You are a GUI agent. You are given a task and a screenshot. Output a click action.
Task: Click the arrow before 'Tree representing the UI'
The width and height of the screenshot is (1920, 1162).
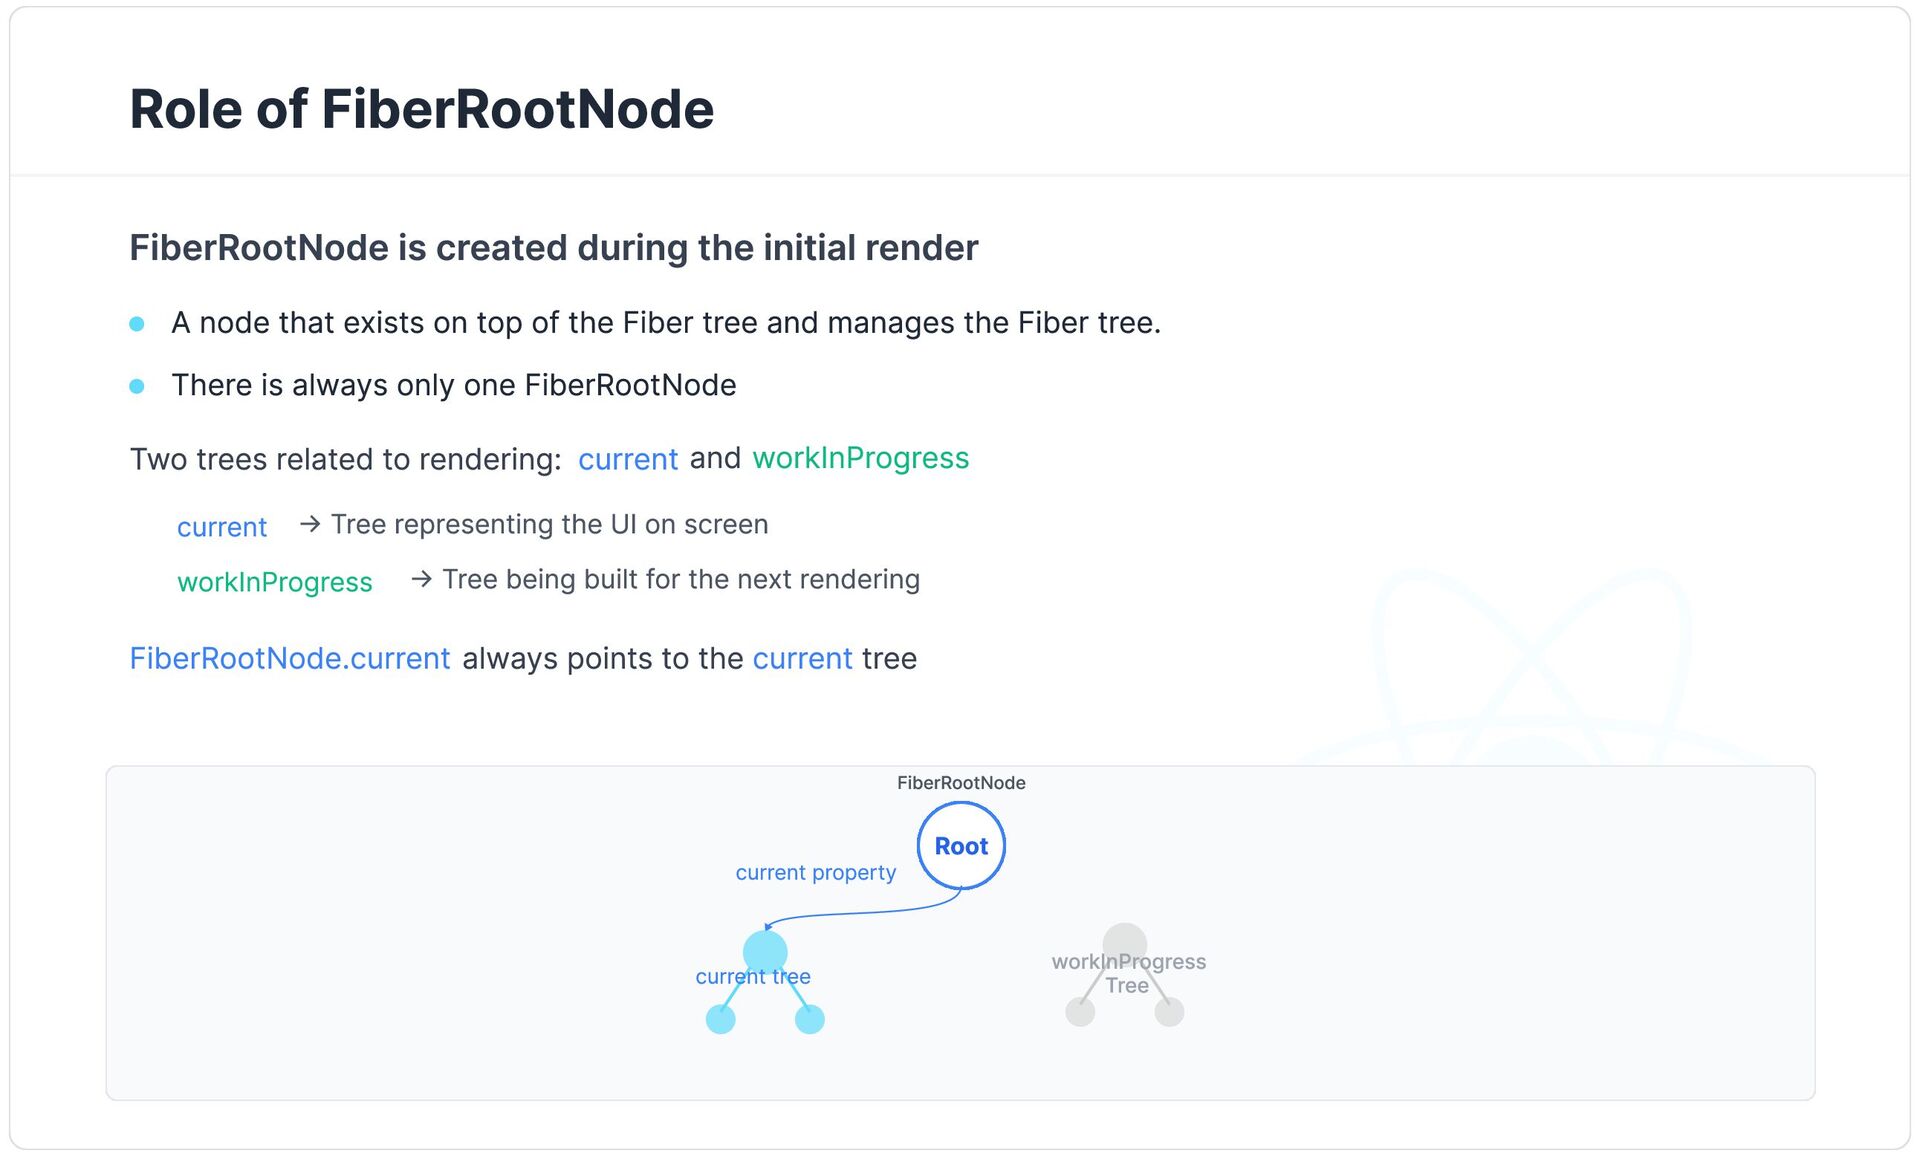(310, 524)
